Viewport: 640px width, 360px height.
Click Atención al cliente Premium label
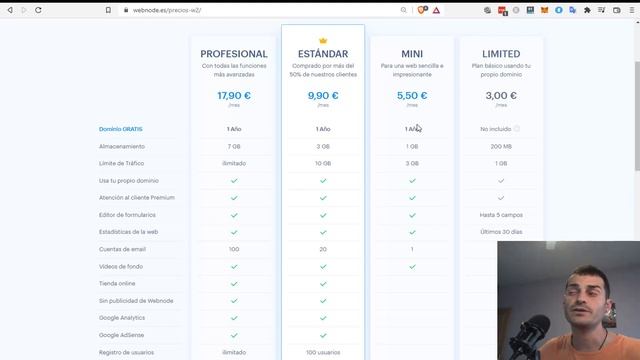click(x=137, y=198)
